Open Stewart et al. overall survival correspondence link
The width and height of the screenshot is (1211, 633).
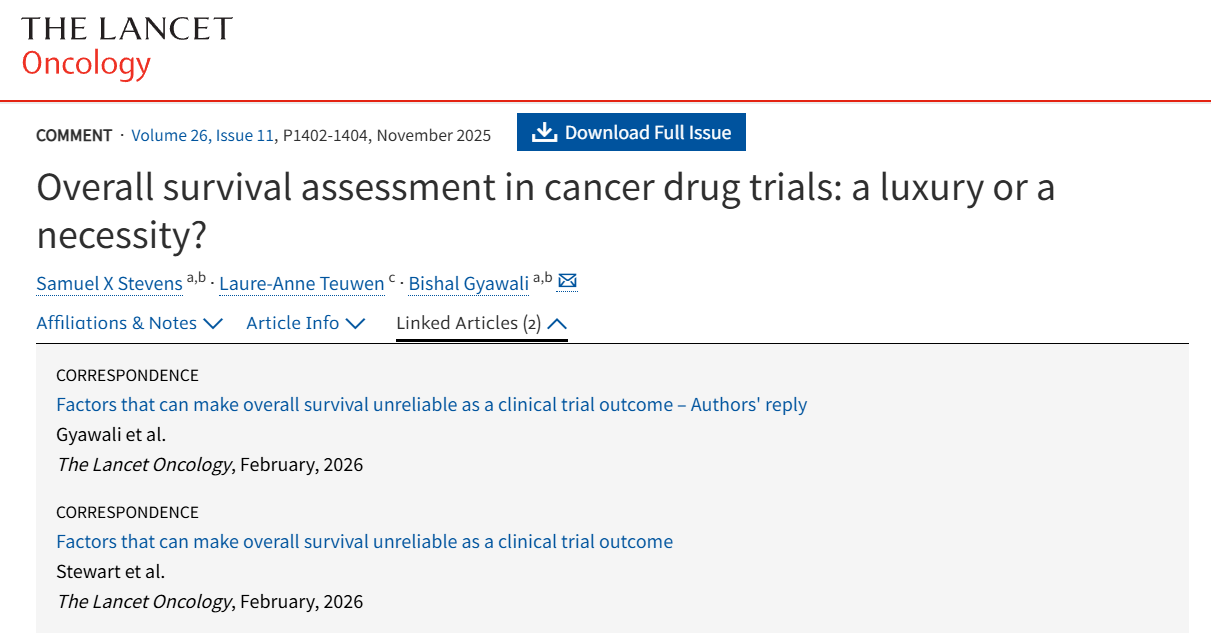click(364, 542)
